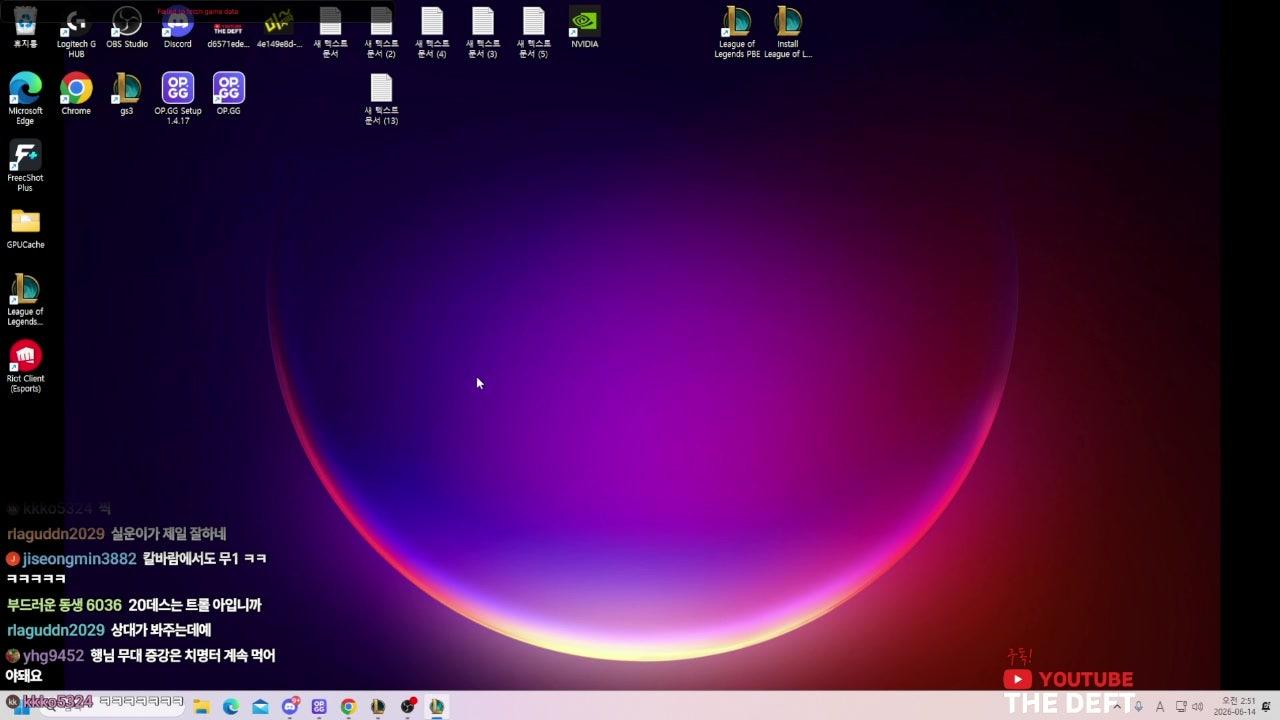Select the OBS Studio desktop shortcut
This screenshot has width=1280, height=720.
127,28
